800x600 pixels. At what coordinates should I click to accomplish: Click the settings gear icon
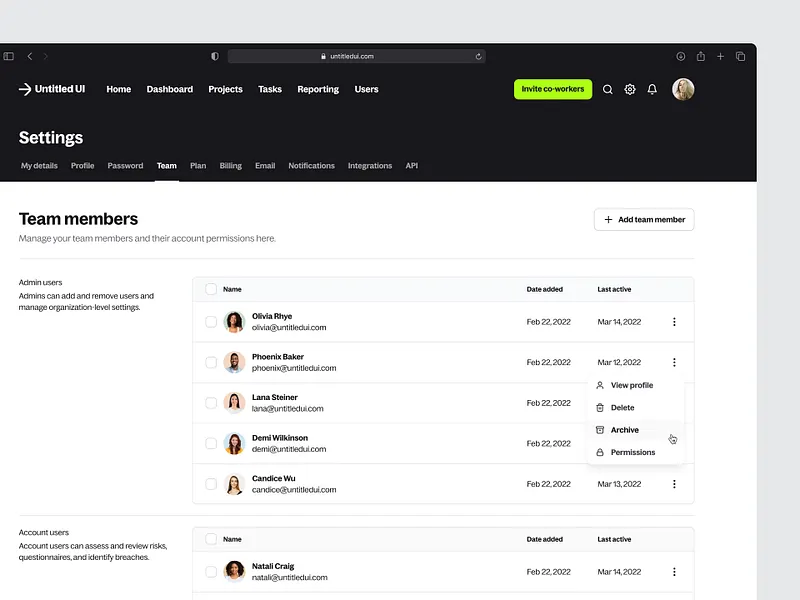[629, 89]
